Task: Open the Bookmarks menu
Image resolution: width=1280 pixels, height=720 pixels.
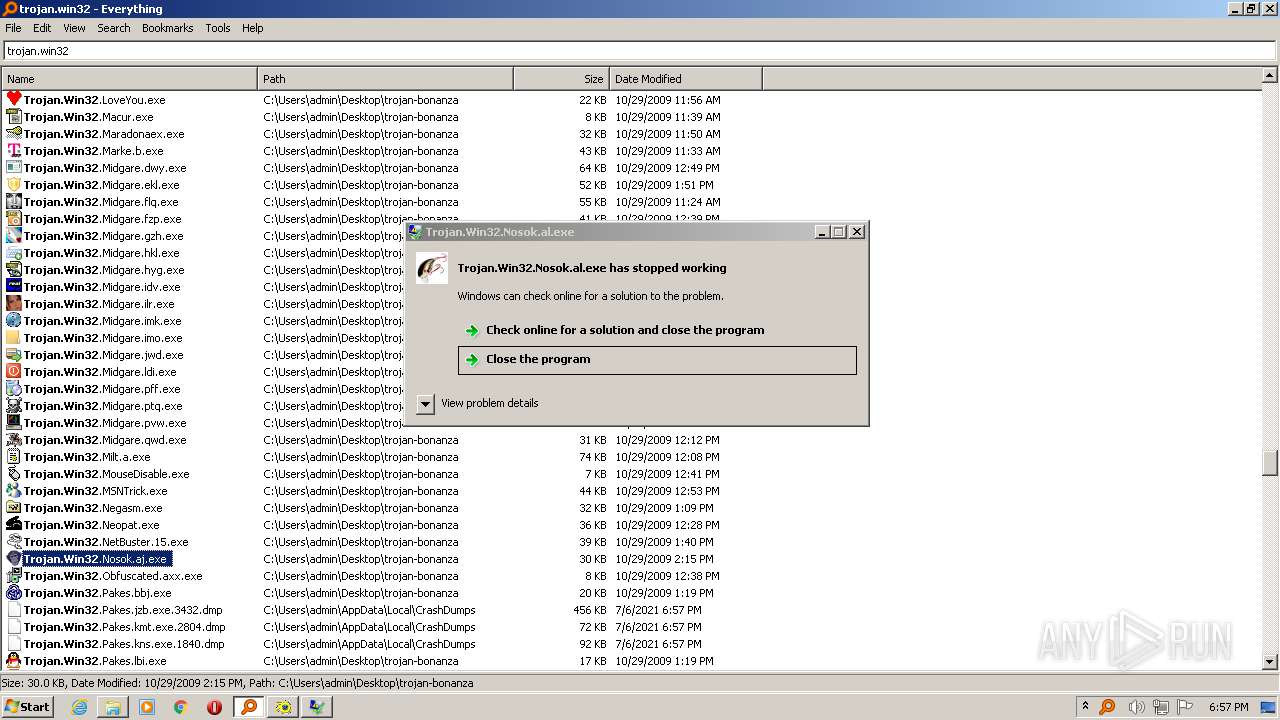Action: pyautogui.click(x=167, y=28)
